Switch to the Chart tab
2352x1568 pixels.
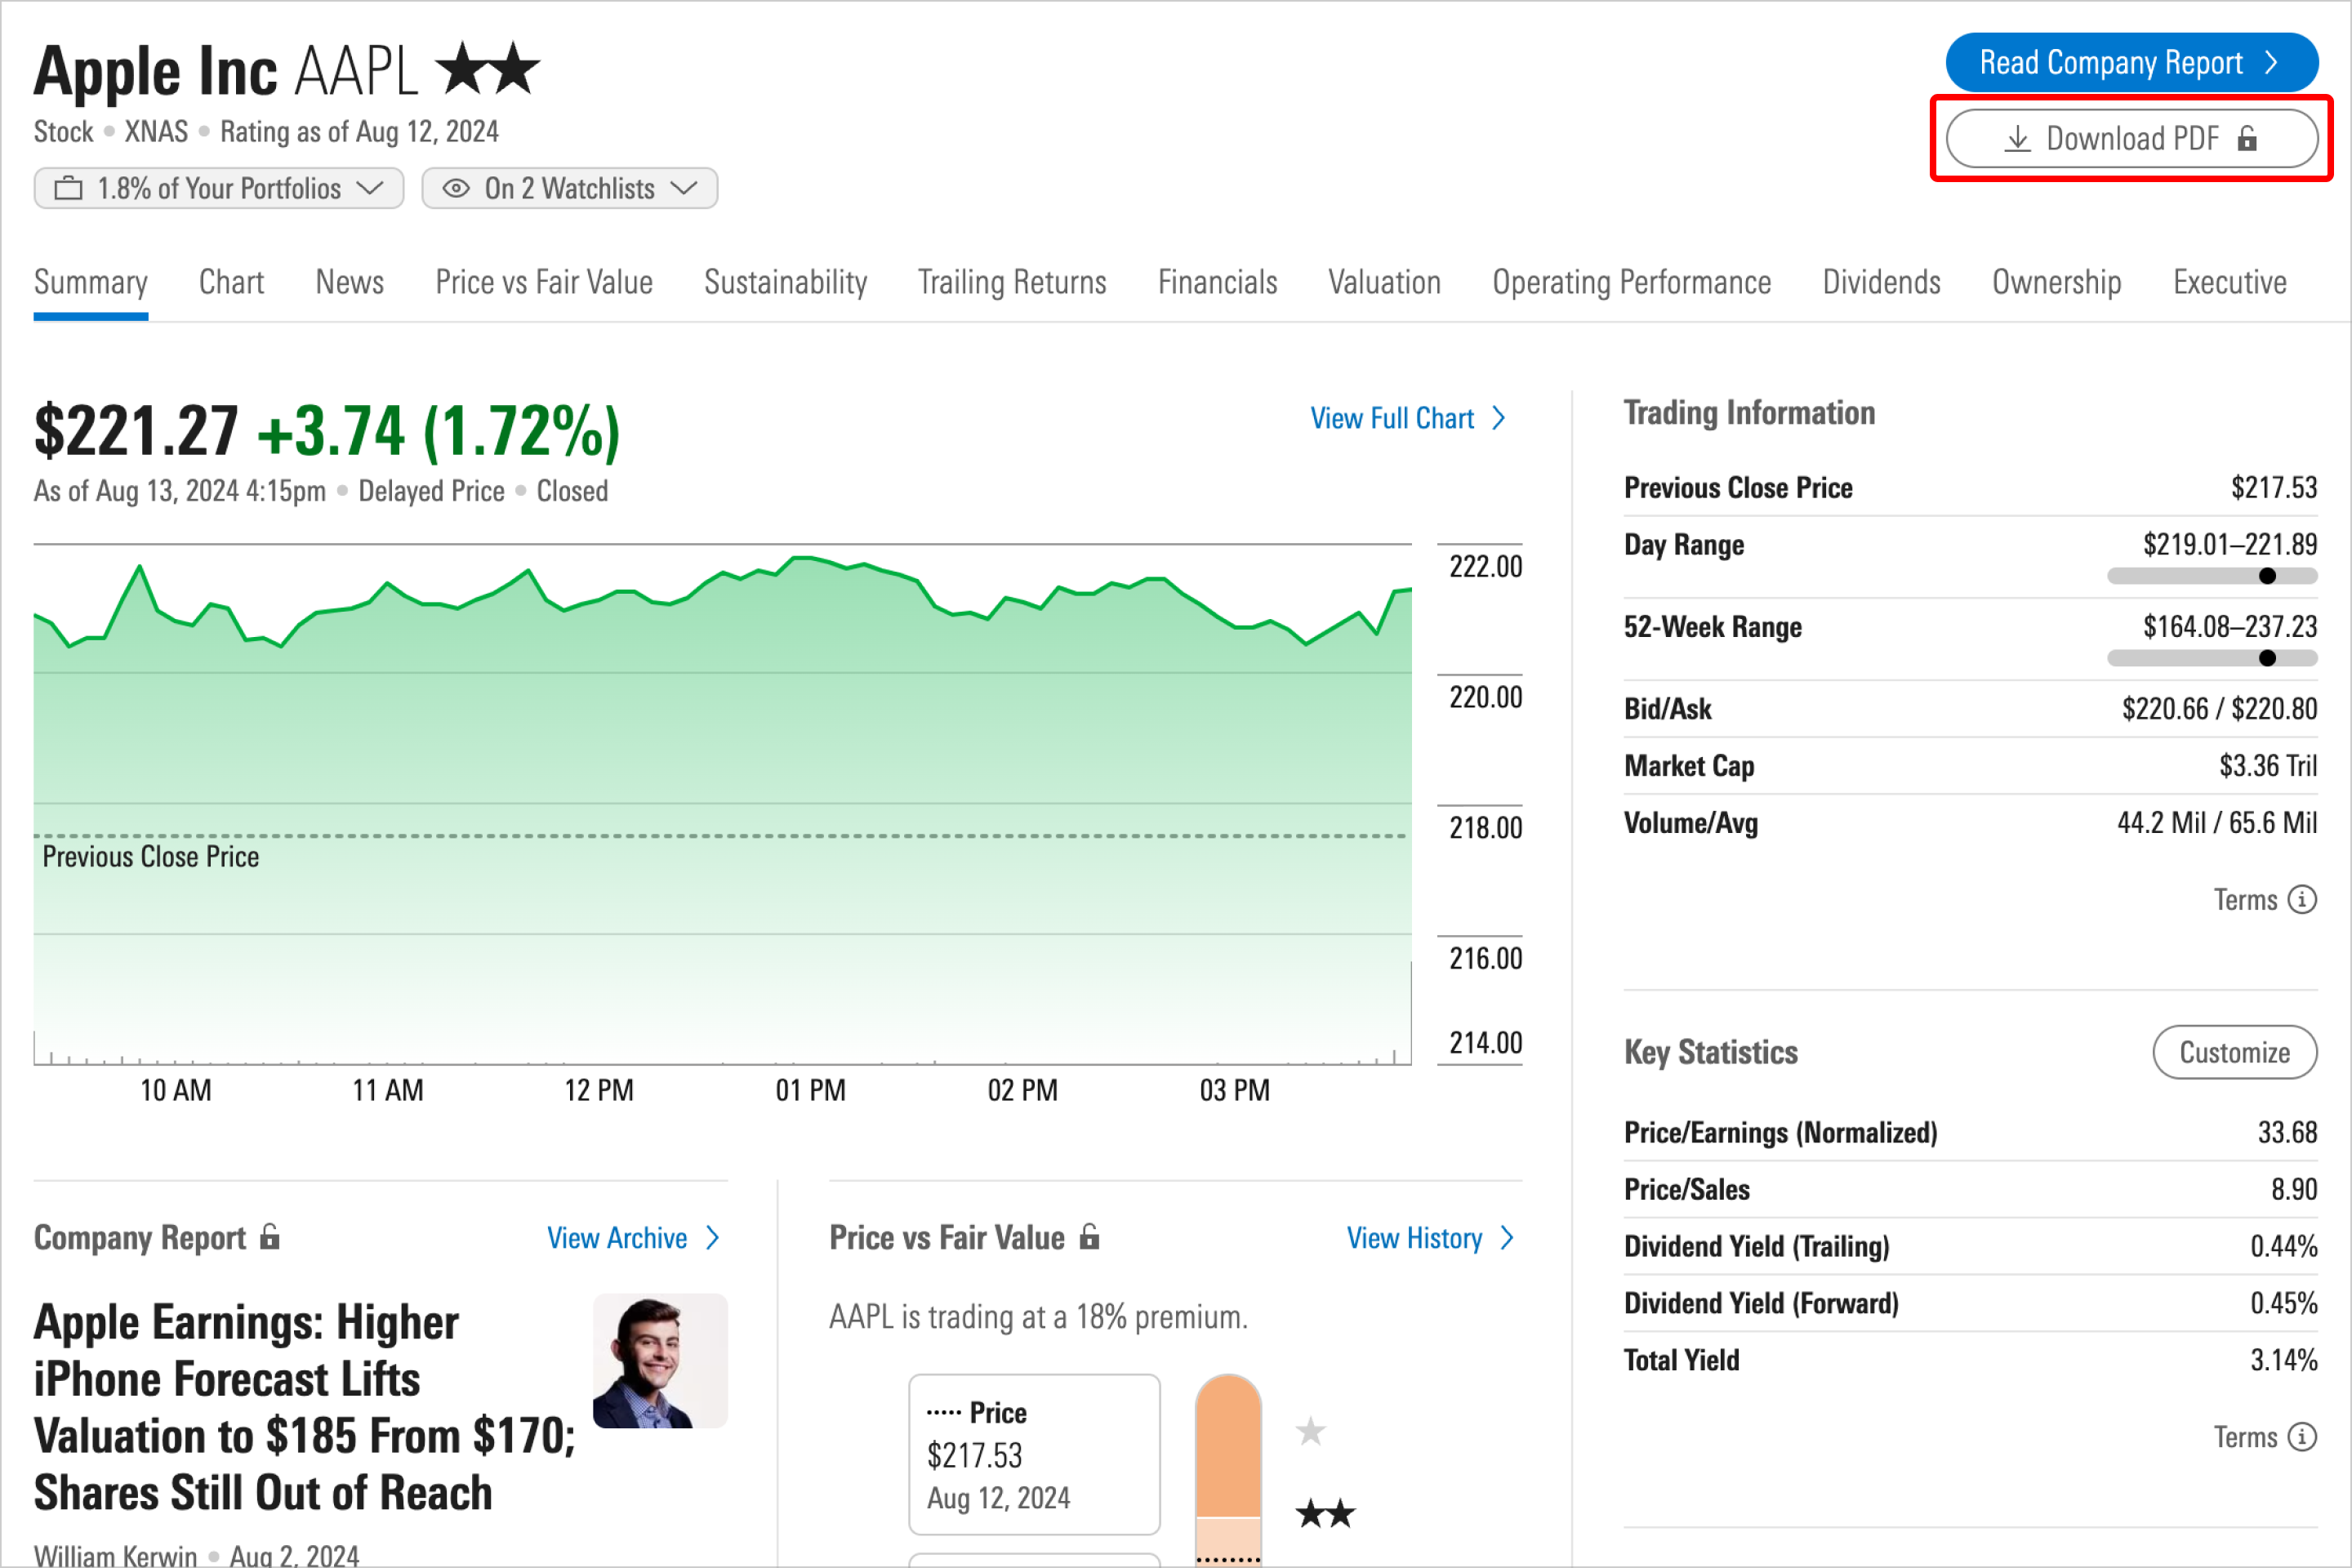pyautogui.click(x=231, y=283)
